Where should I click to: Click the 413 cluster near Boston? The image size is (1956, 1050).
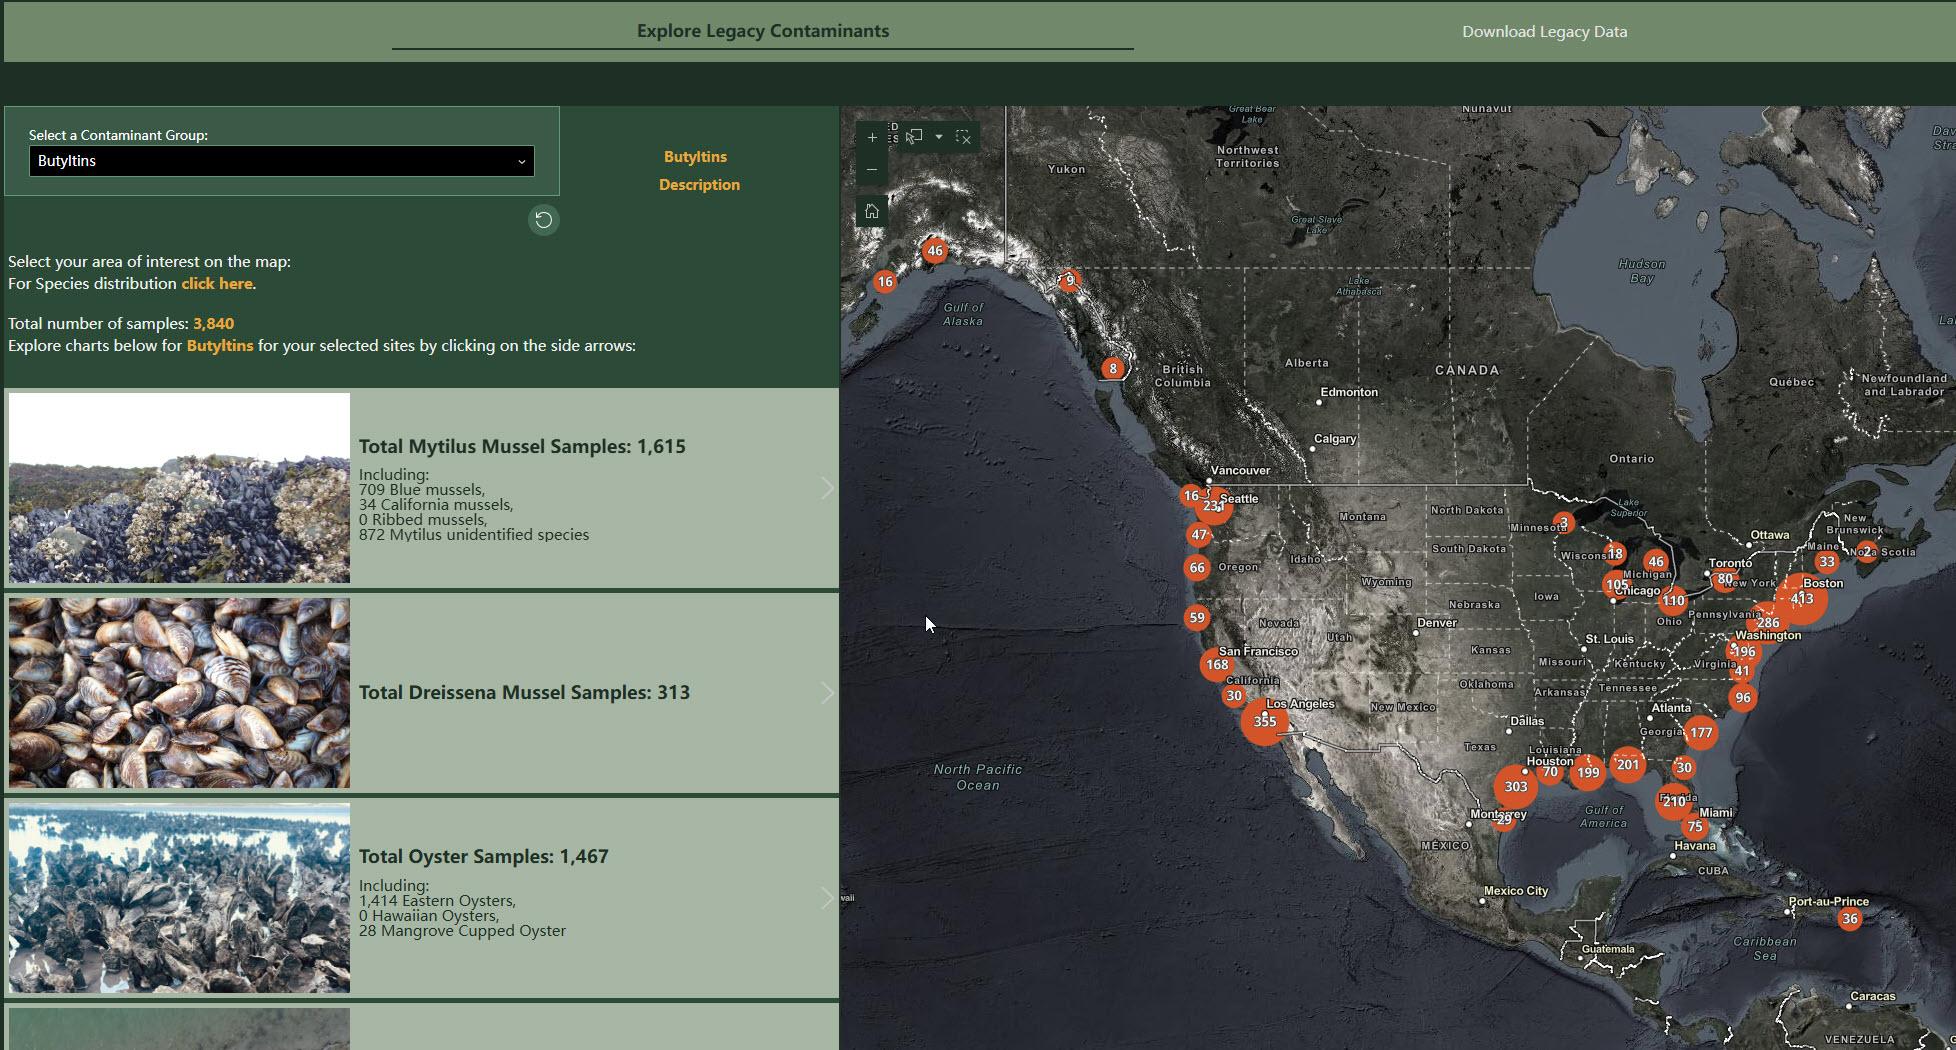click(1801, 599)
